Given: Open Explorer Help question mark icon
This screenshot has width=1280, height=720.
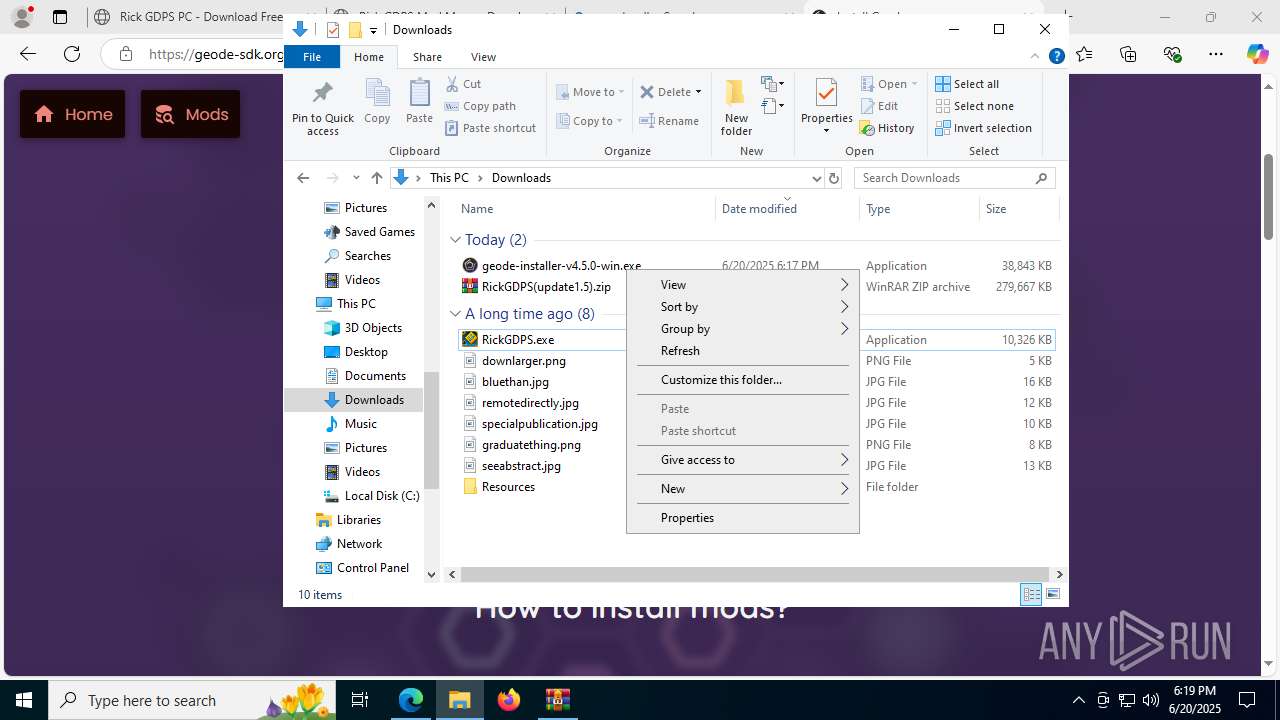Looking at the screenshot, I should 1056,57.
